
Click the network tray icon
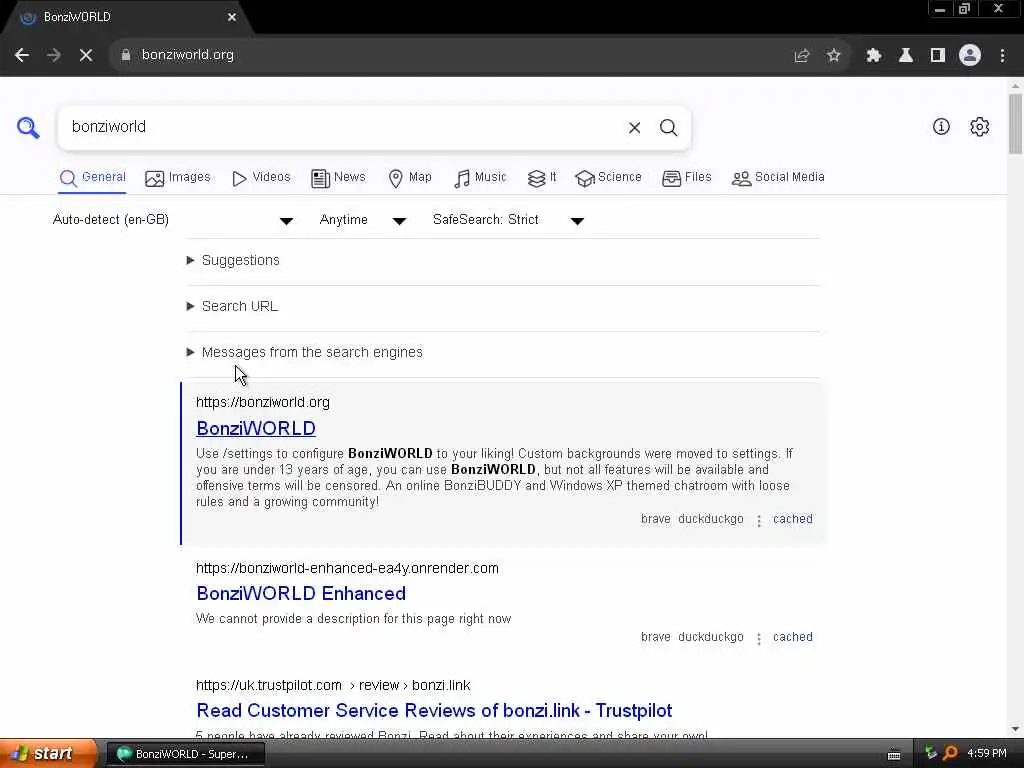(x=931, y=754)
